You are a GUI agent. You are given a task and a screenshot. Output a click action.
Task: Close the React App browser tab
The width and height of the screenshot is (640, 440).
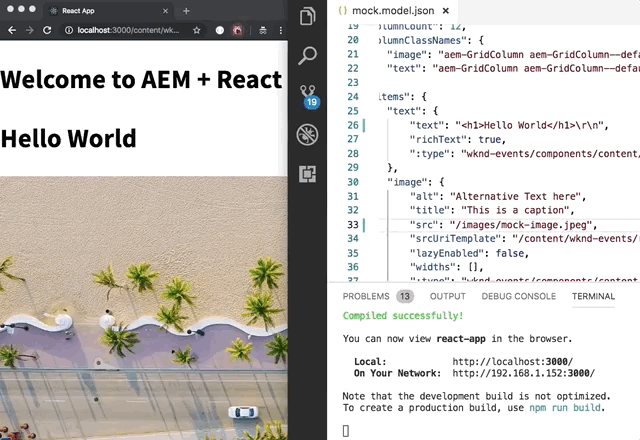coord(165,11)
